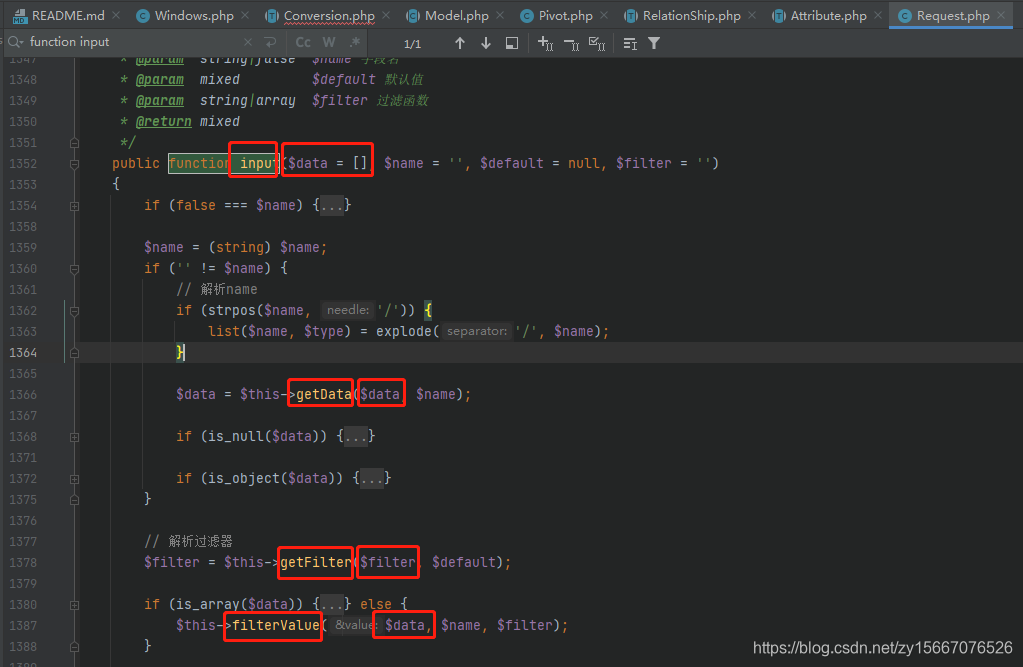Image resolution: width=1023 pixels, height=667 pixels.
Task: Expand is_null block at line 1368
Action: click(74, 437)
